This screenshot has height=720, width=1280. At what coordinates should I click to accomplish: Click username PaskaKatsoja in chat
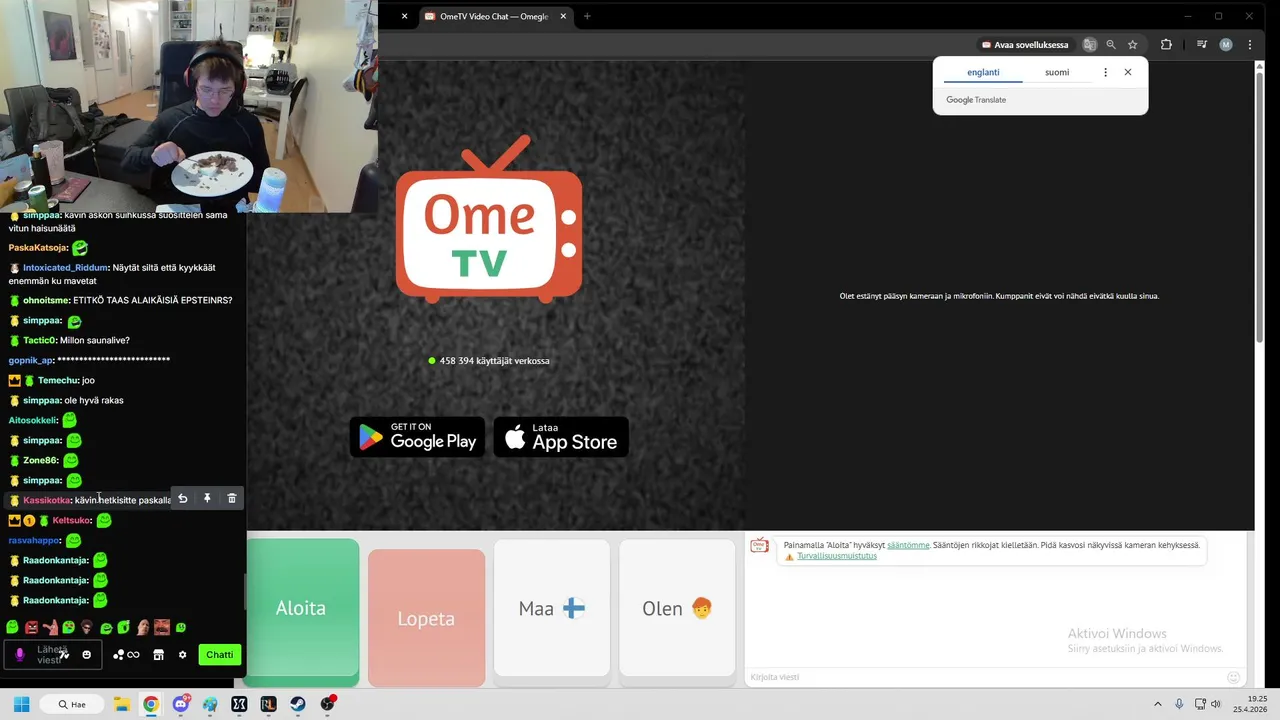click(38, 248)
